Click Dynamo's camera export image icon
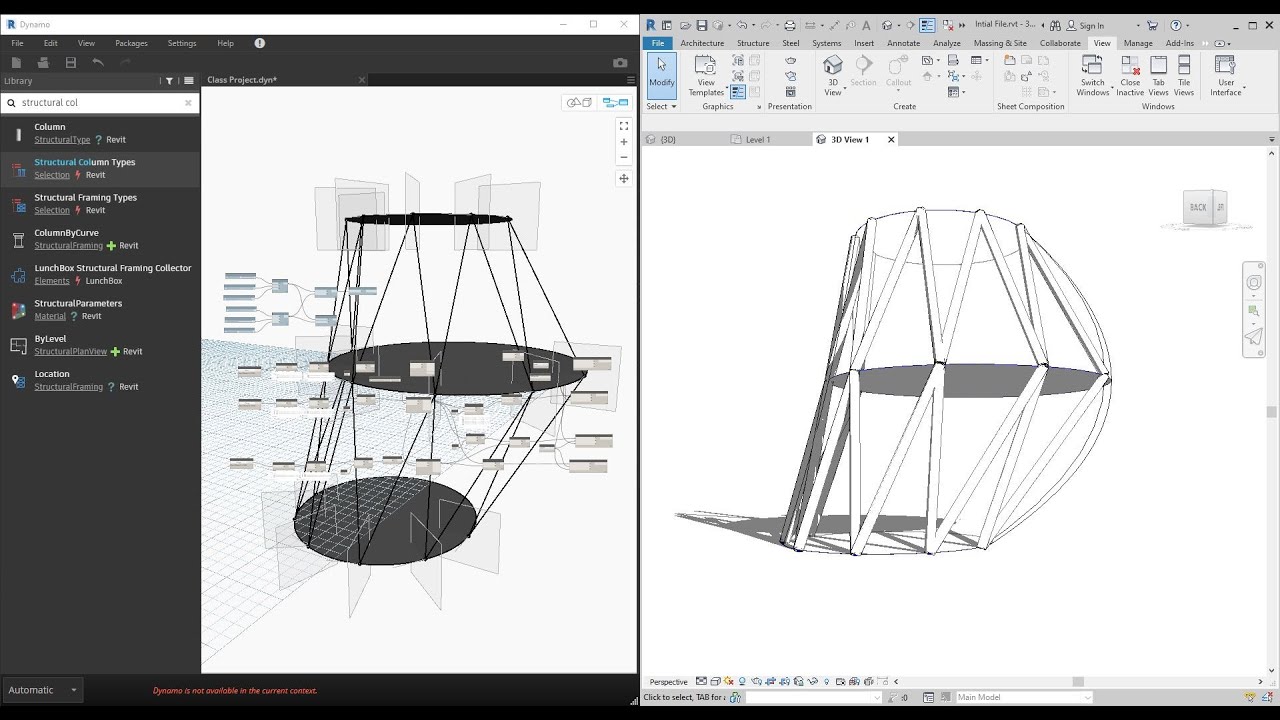 (620, 62)
